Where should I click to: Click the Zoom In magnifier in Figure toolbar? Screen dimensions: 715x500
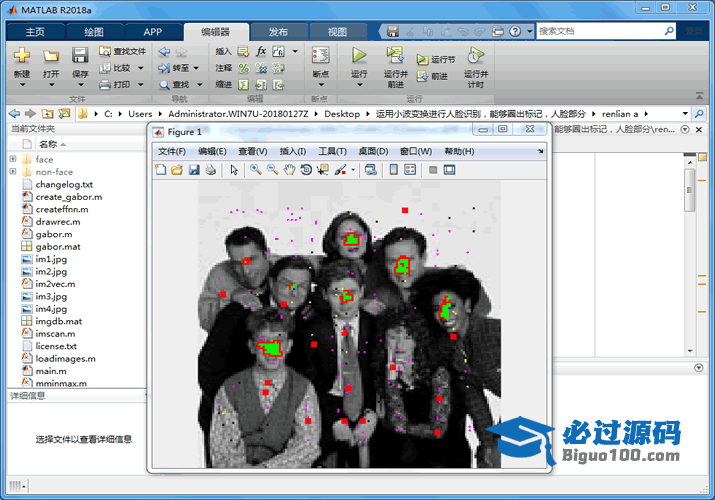coord(256,170)
